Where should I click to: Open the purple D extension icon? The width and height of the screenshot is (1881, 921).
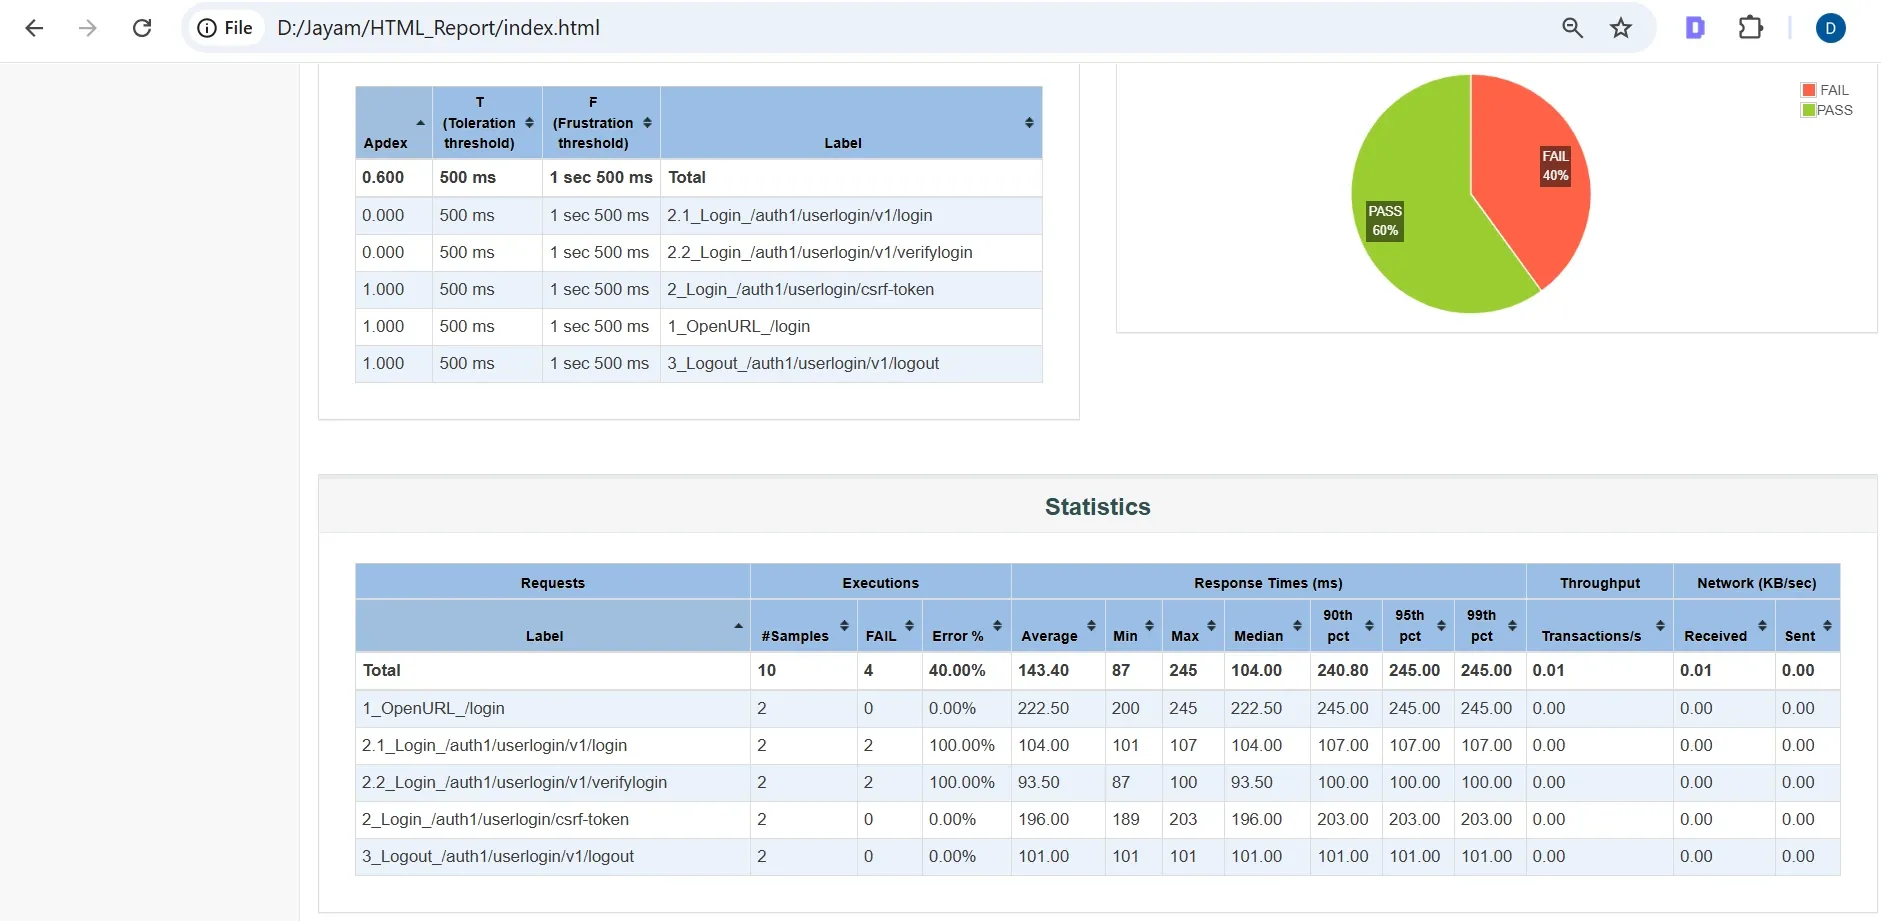[x=1695, y=28]
